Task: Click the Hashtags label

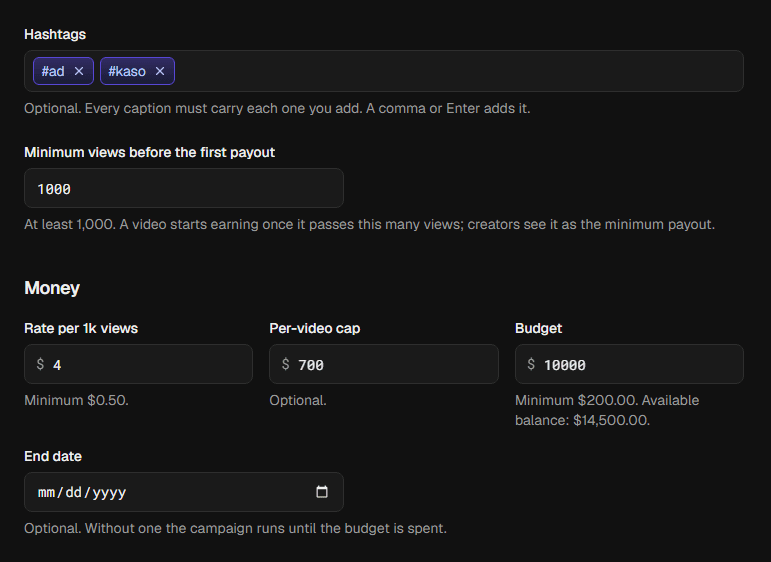Action: pyautogui.click(x=55, y=34)
